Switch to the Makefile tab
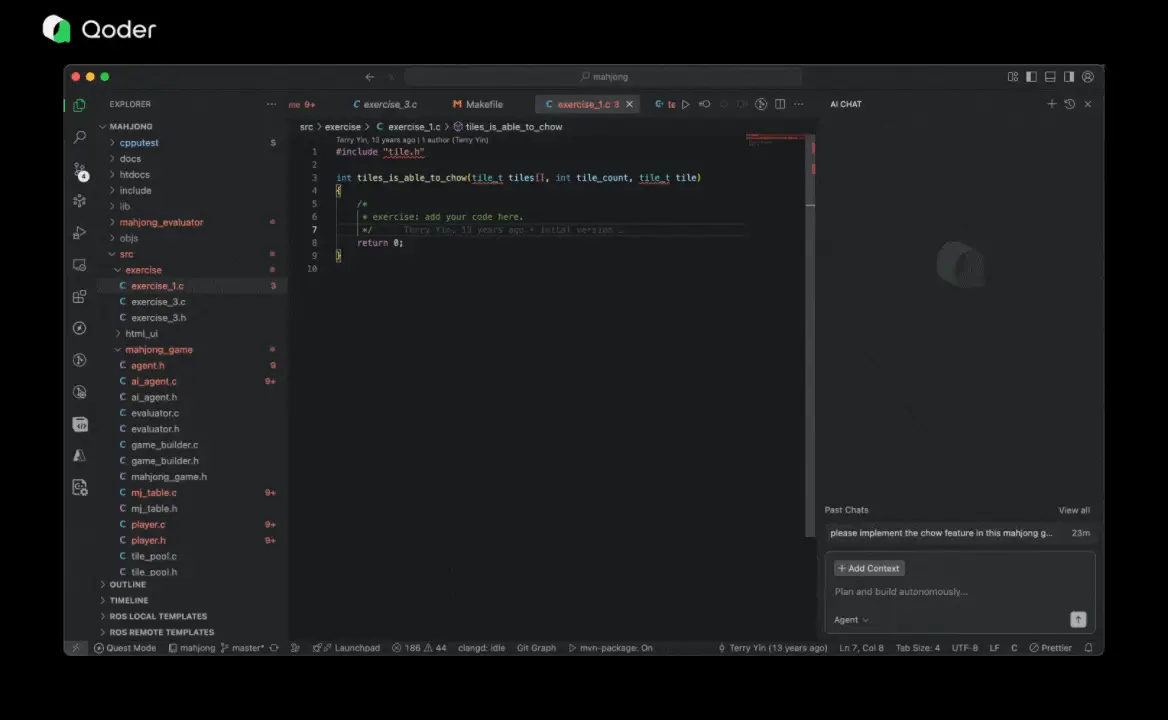Image resolution: width=1168 pixels, height=720 pixels. point(477,104)
